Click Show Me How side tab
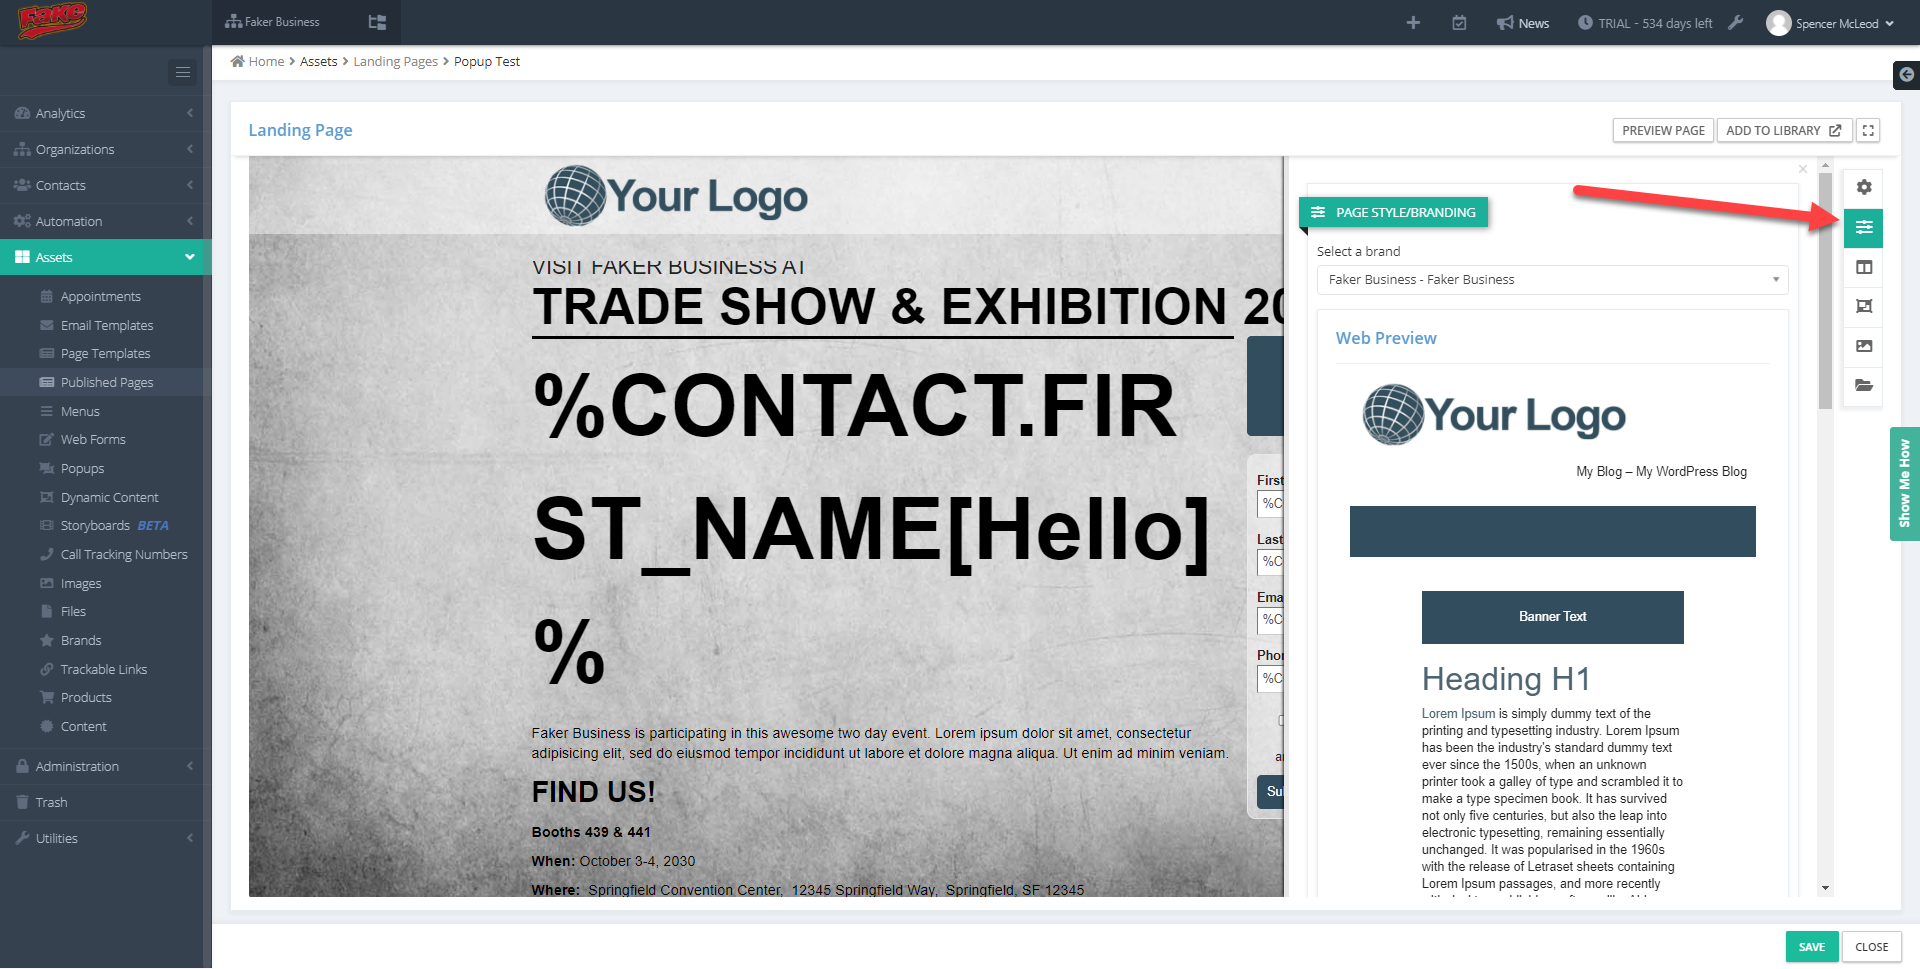 coord(1905,484)
